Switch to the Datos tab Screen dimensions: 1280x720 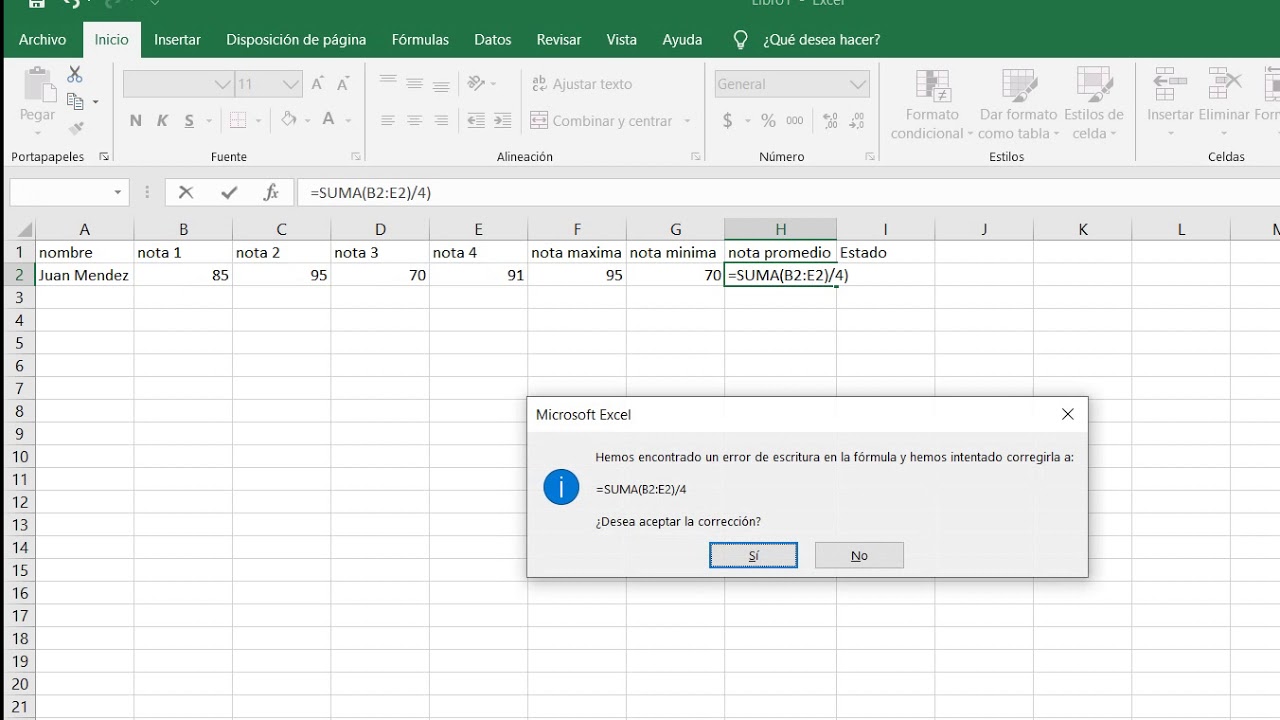(492, 40)
